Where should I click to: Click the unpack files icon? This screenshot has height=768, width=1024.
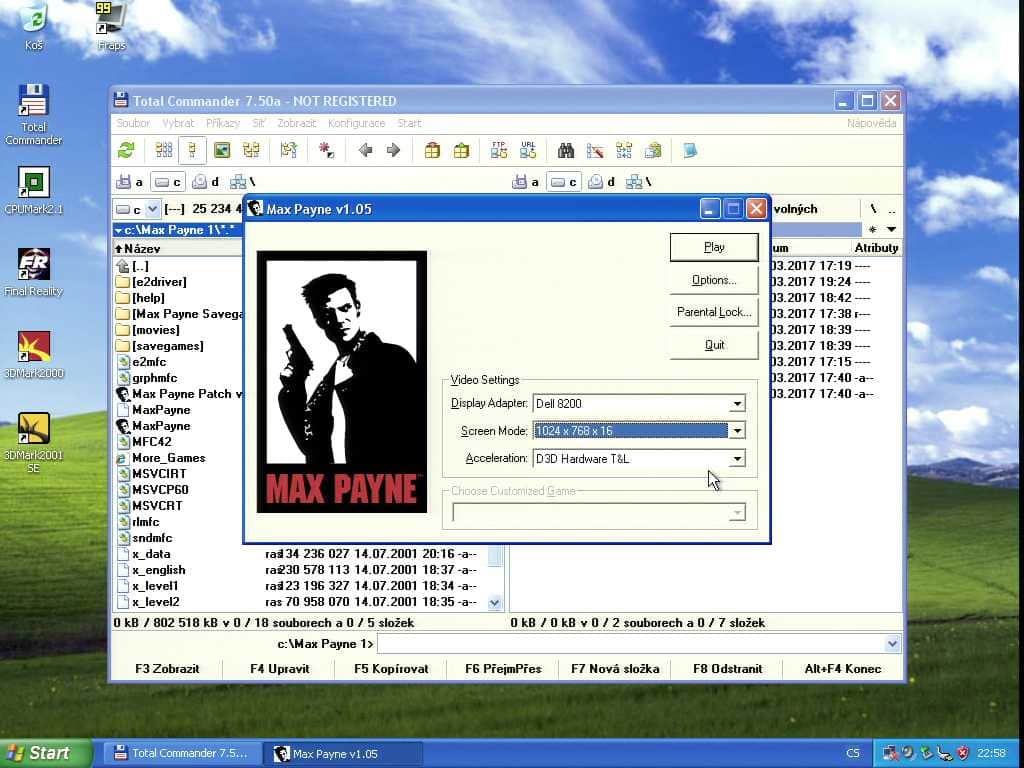pos(461,151)
